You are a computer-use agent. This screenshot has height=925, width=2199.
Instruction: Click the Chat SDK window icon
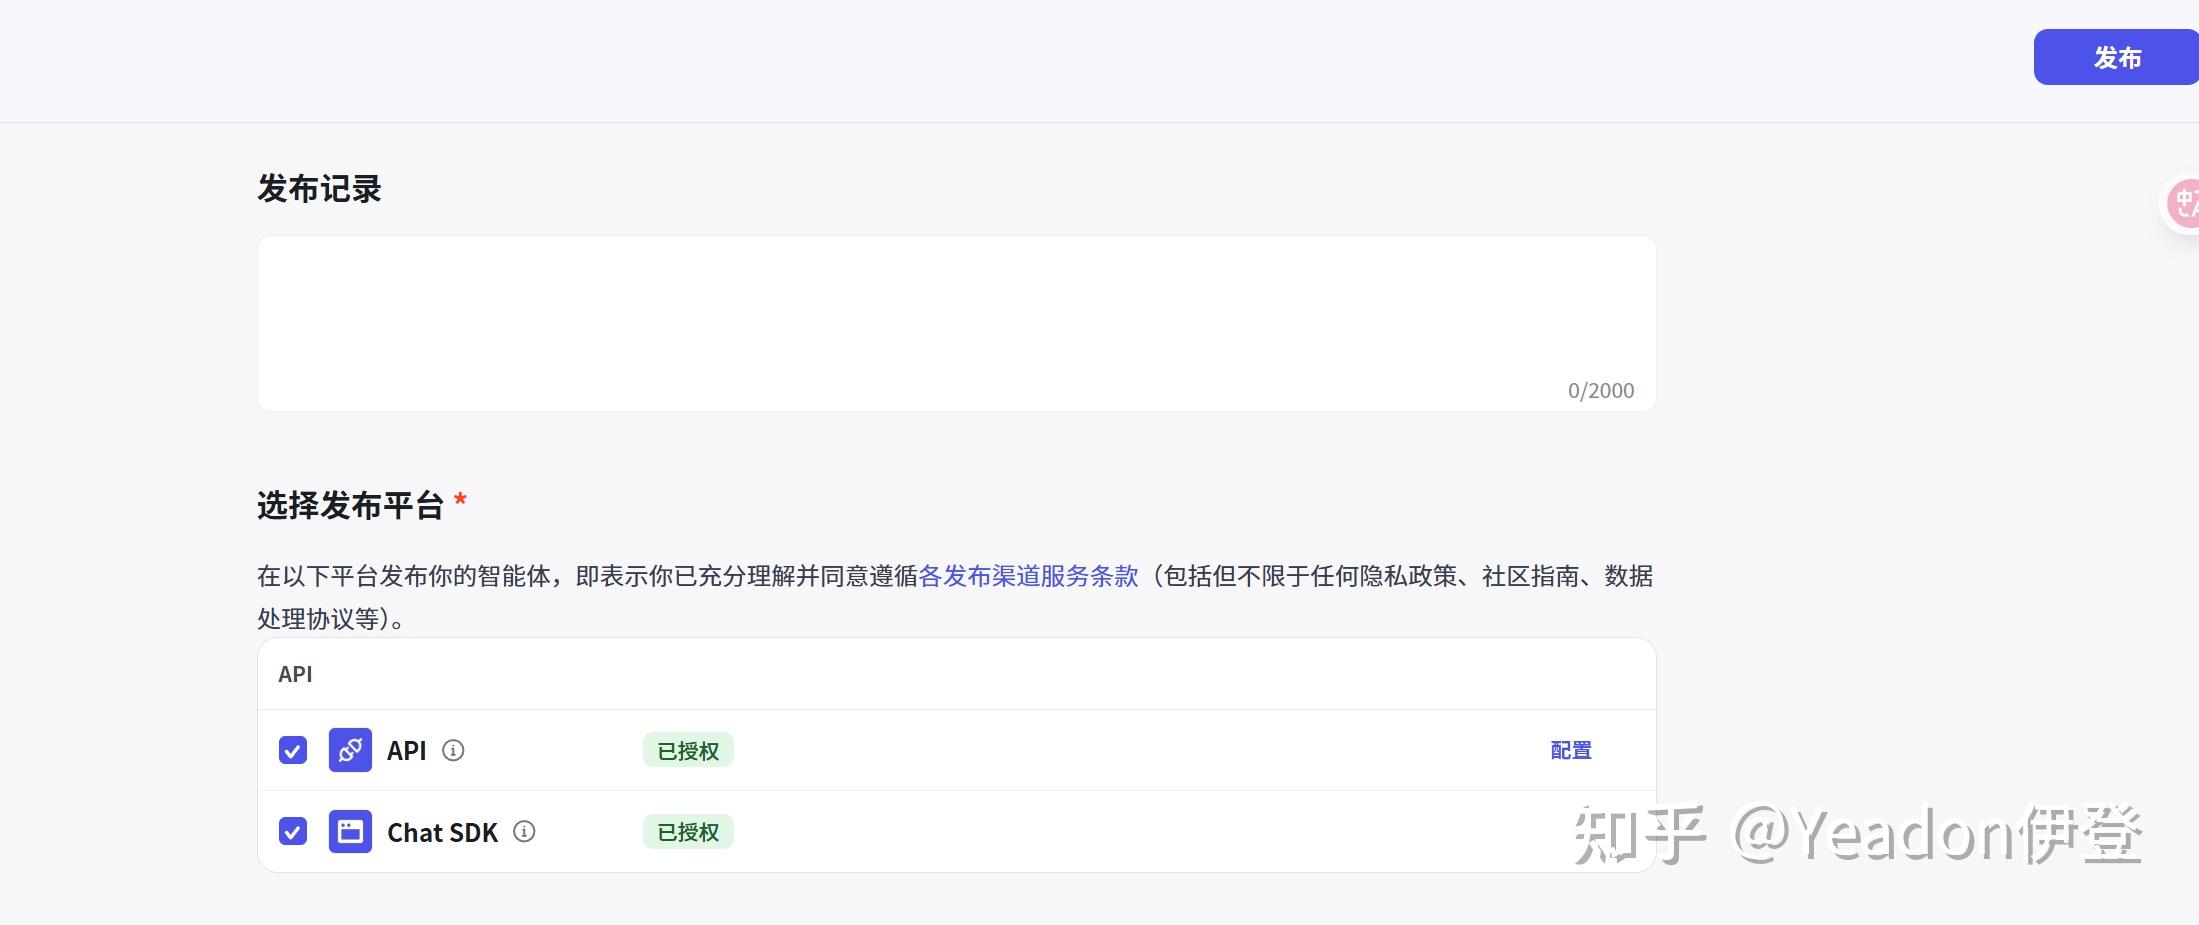(350, 831)
